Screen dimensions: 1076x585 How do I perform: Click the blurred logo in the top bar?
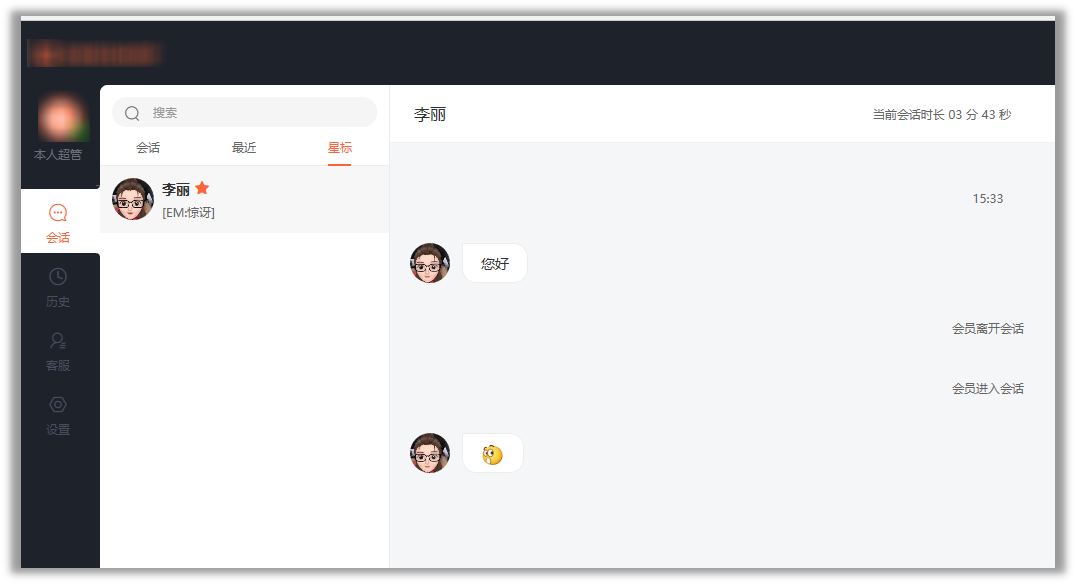(x=94, y=54)
